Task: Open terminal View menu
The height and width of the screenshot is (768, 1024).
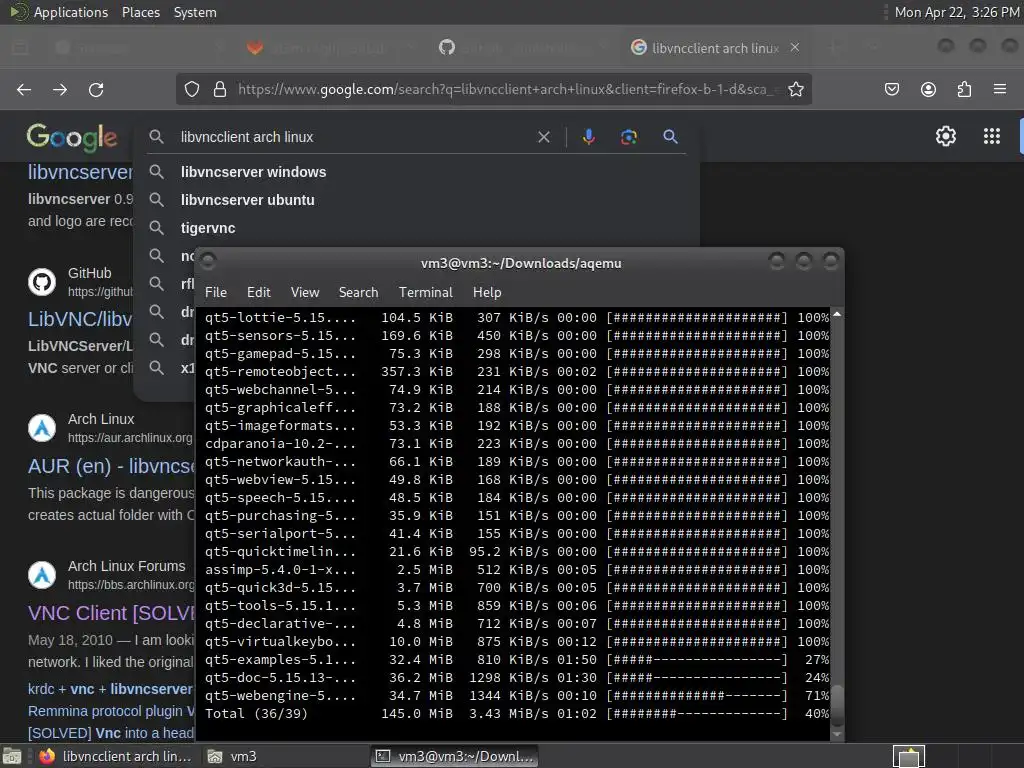Action: click(305, 293)
